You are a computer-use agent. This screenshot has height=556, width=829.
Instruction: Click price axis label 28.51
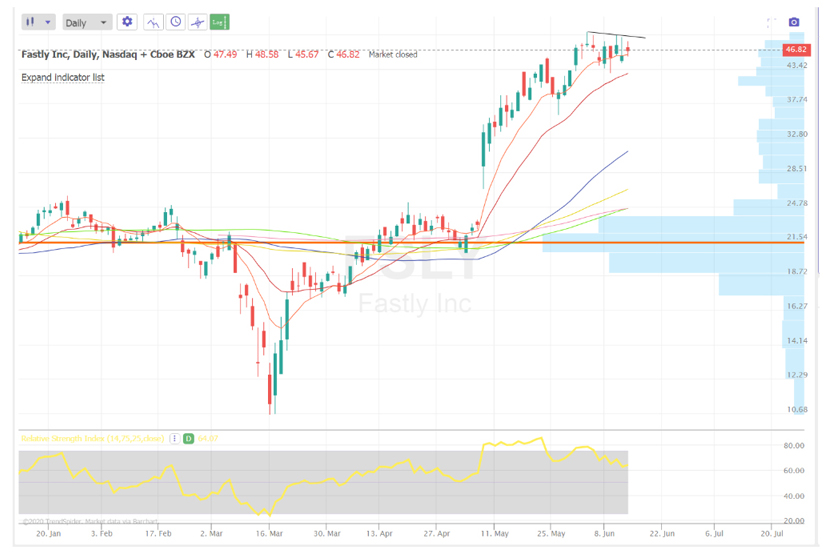click(x=797, y=169)
